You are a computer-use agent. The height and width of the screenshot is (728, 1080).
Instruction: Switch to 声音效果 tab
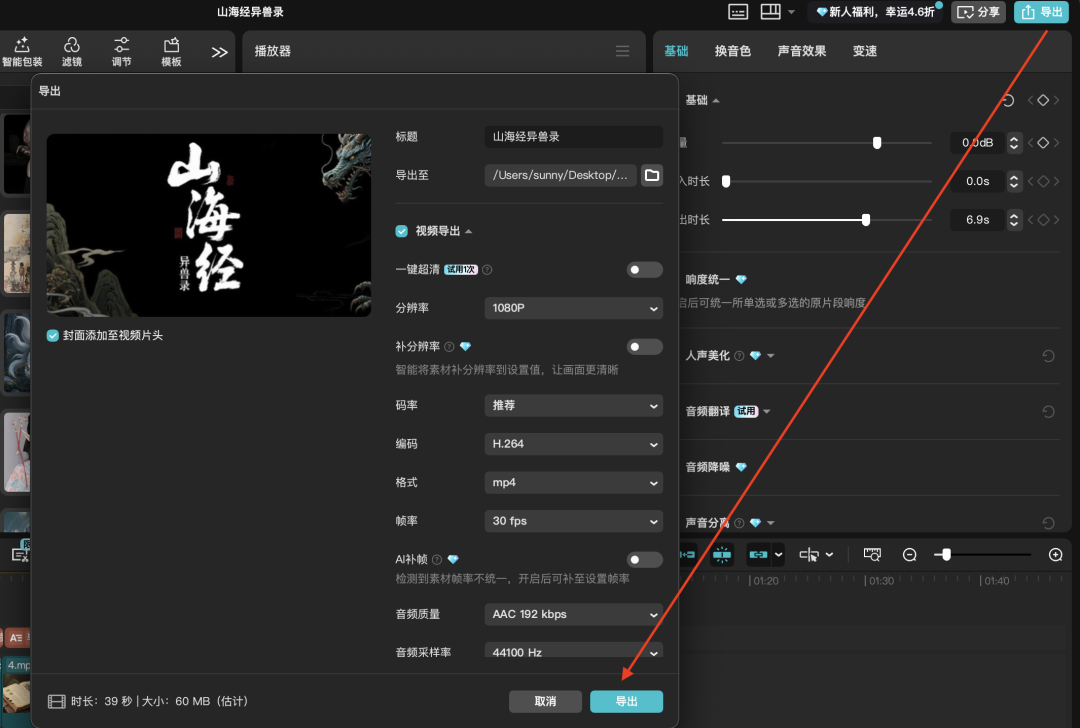[802, 51]
